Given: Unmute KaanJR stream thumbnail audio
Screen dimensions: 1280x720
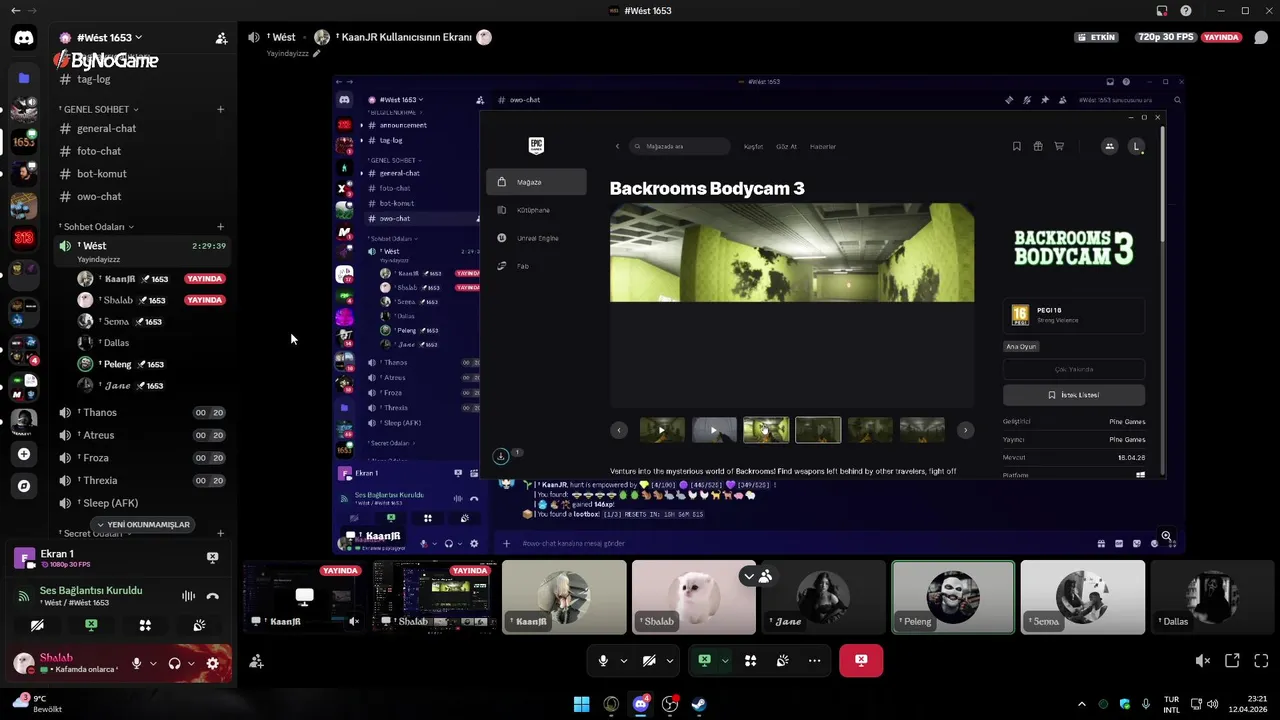Looking at the screenshot, I should [x=354, y=621].
